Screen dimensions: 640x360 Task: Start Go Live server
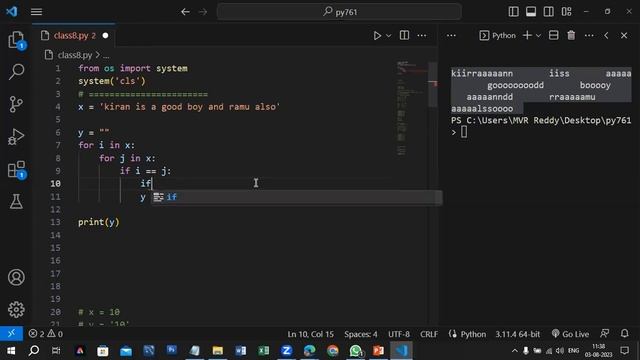point(570,334)
